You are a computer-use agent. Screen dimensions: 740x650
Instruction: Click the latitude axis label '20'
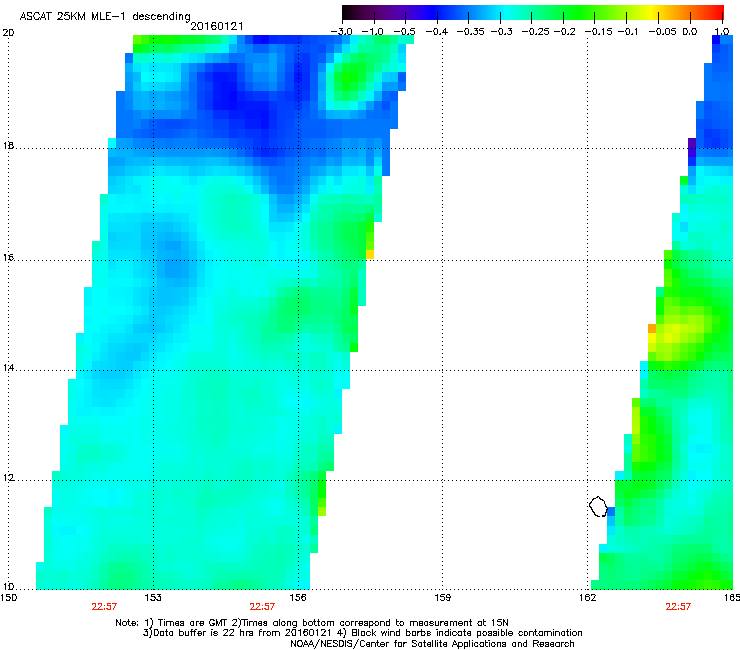(x=8, y=33)
